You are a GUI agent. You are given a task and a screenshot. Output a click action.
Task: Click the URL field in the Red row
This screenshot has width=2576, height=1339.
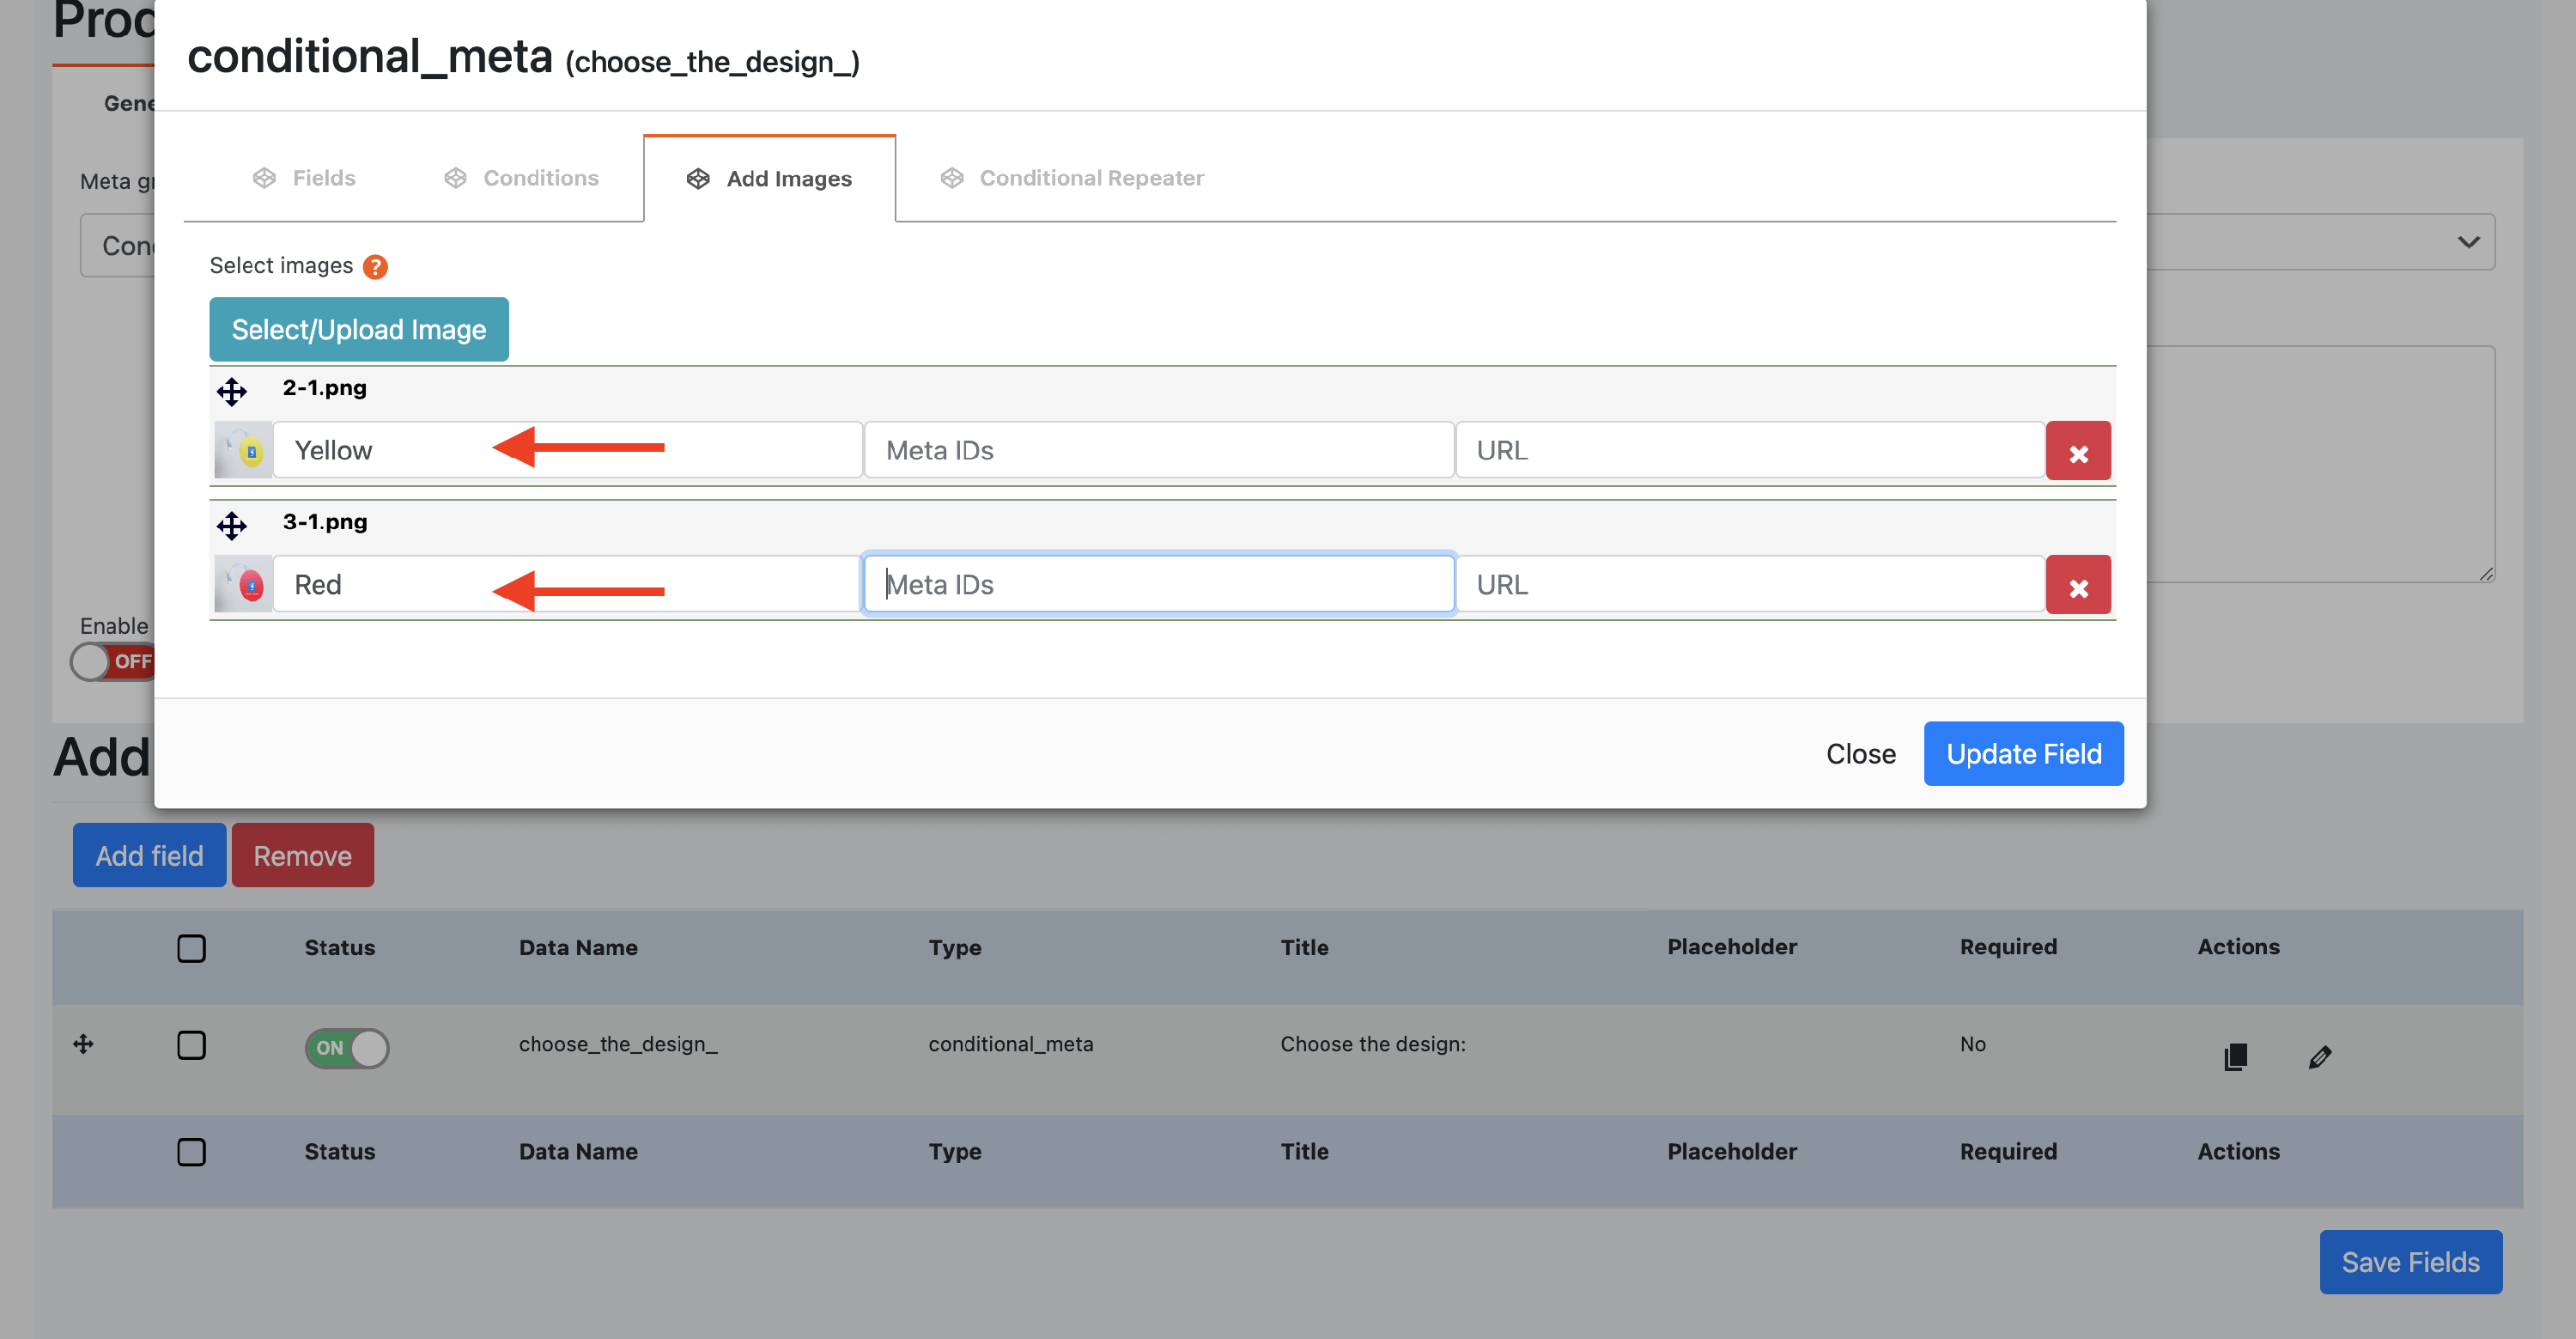click(1748, 584)
